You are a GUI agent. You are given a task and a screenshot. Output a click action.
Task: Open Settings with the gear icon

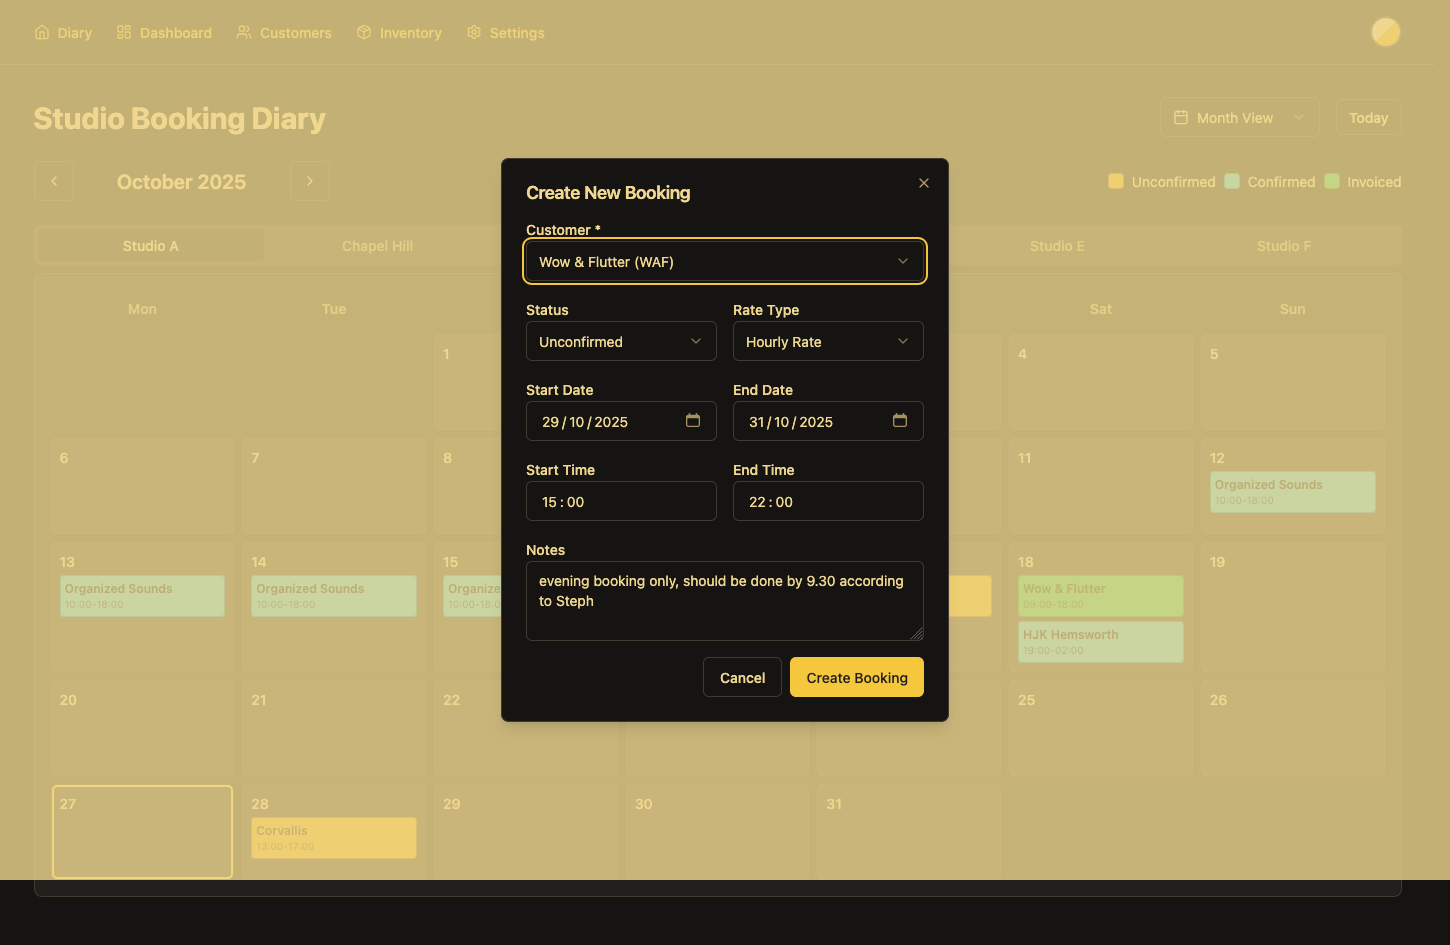coord(473,32)
